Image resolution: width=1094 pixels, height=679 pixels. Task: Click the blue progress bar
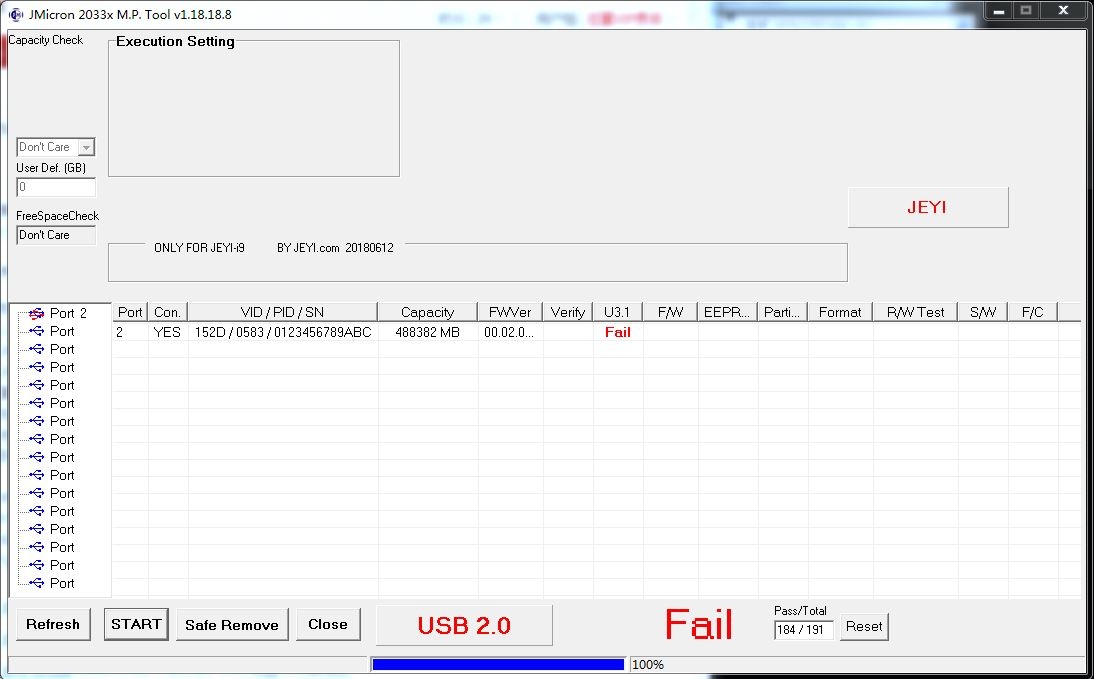coord(498,664)
